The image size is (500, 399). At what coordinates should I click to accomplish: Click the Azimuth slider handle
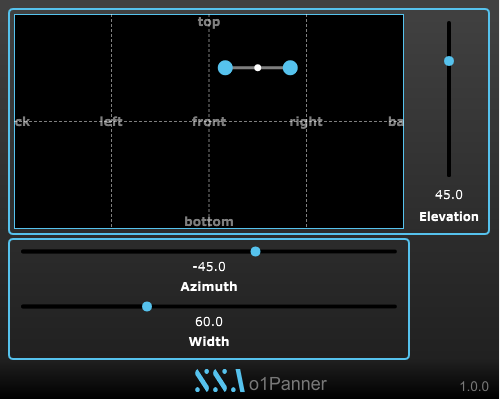[x=255, y=251]
